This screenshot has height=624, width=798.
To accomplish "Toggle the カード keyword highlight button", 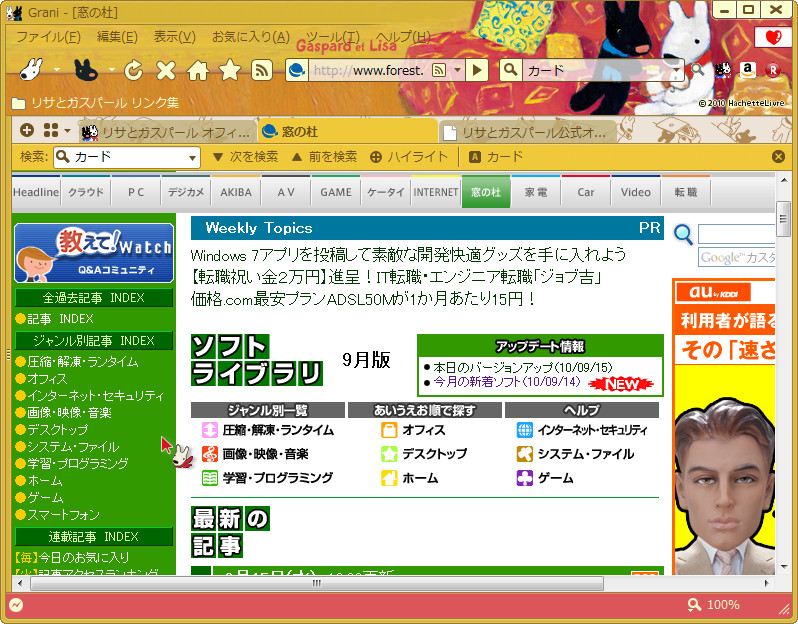I will tap(495, 157).
